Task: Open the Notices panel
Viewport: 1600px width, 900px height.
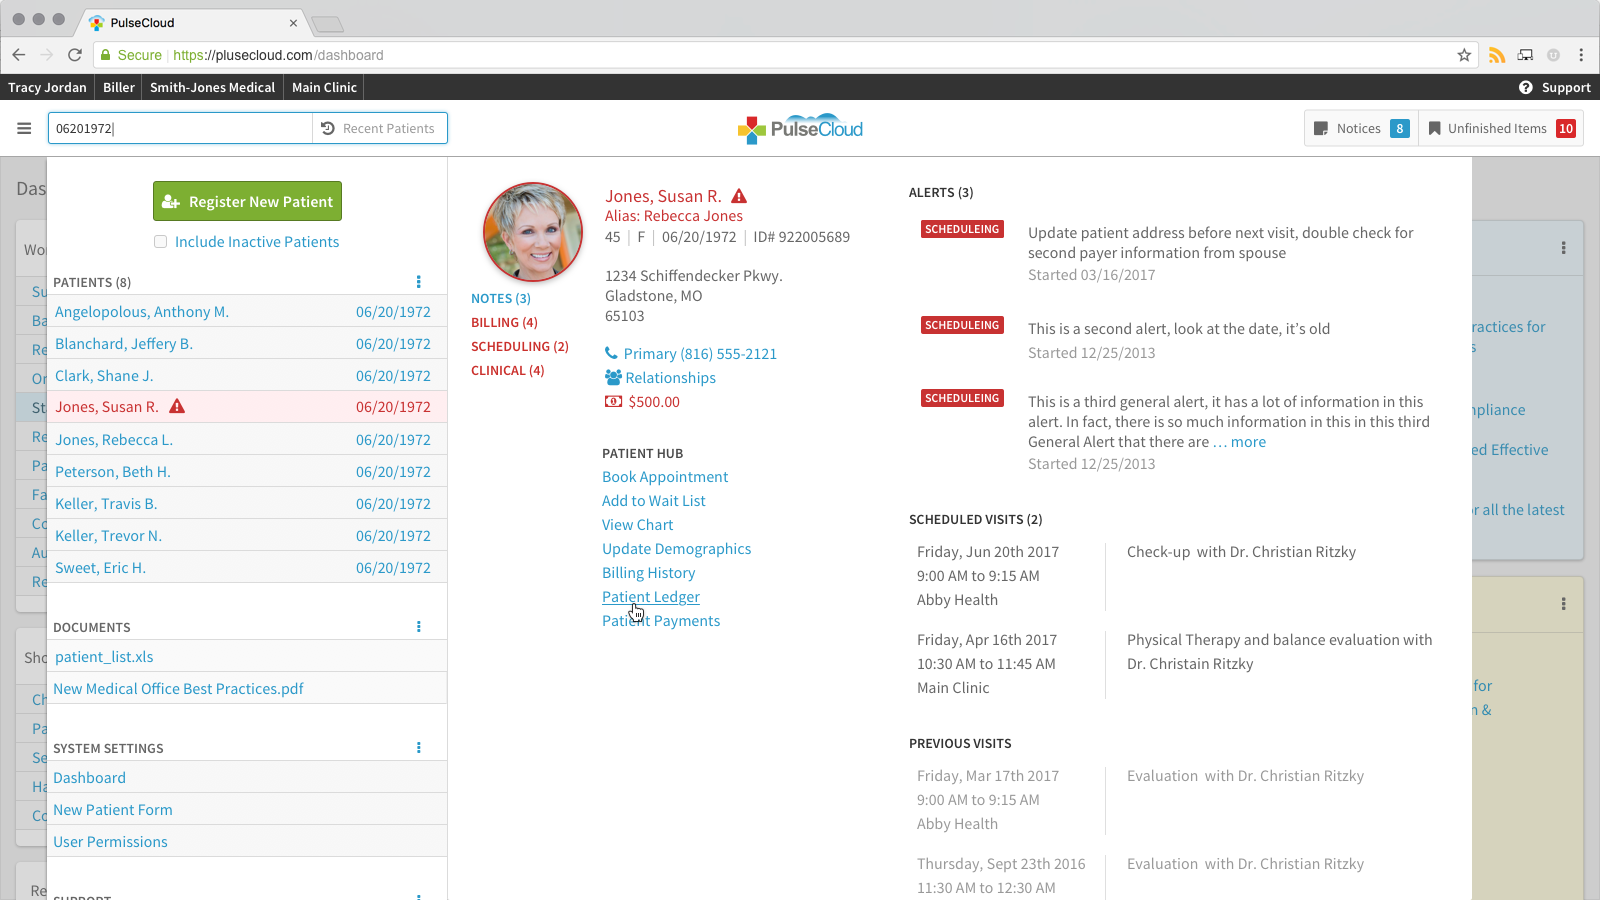Action: [x=1361, y=128]
